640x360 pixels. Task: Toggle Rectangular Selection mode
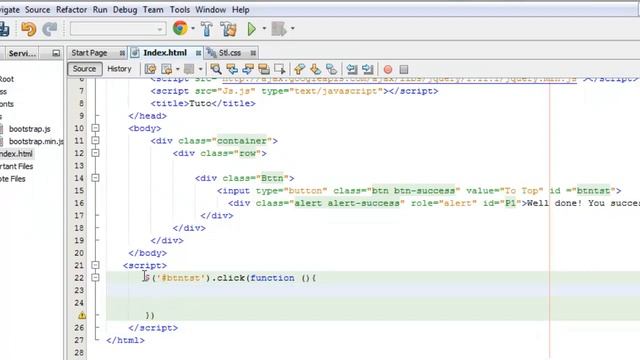click(x=280, y=69)
